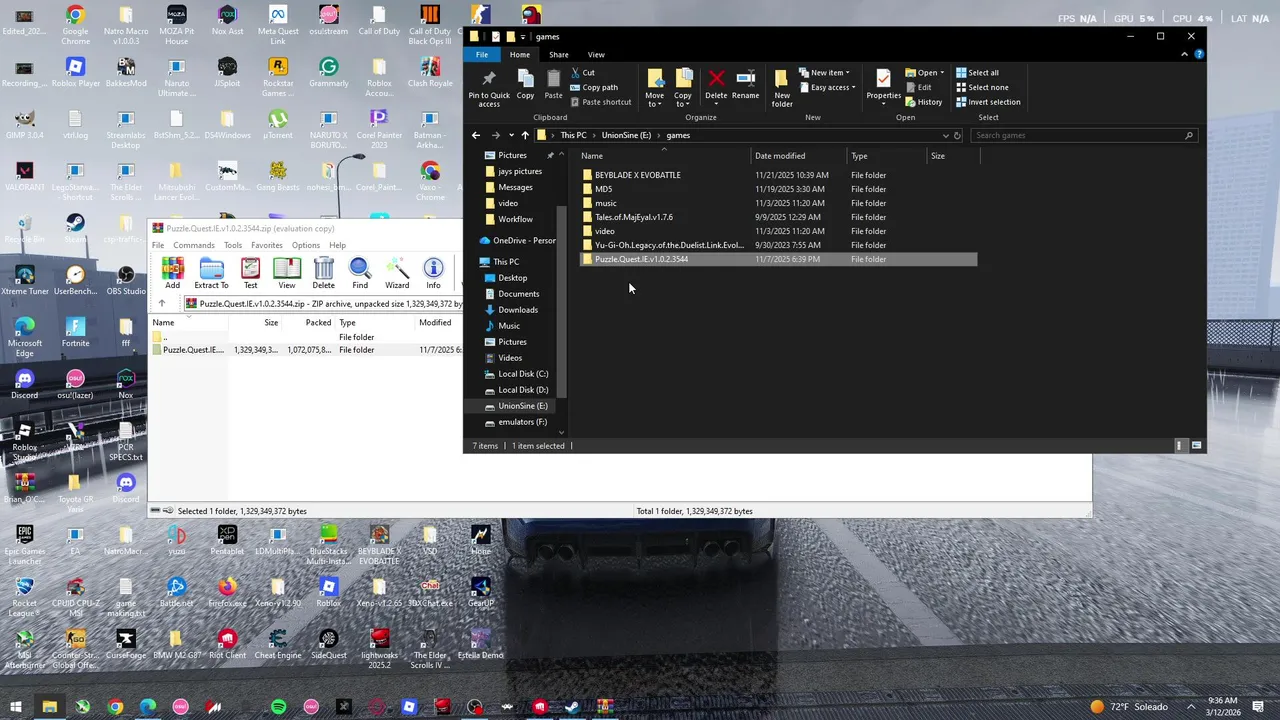Open the Info icon in WinRAR
This screenshot has height=720, width=1280.
pos(433,273)
